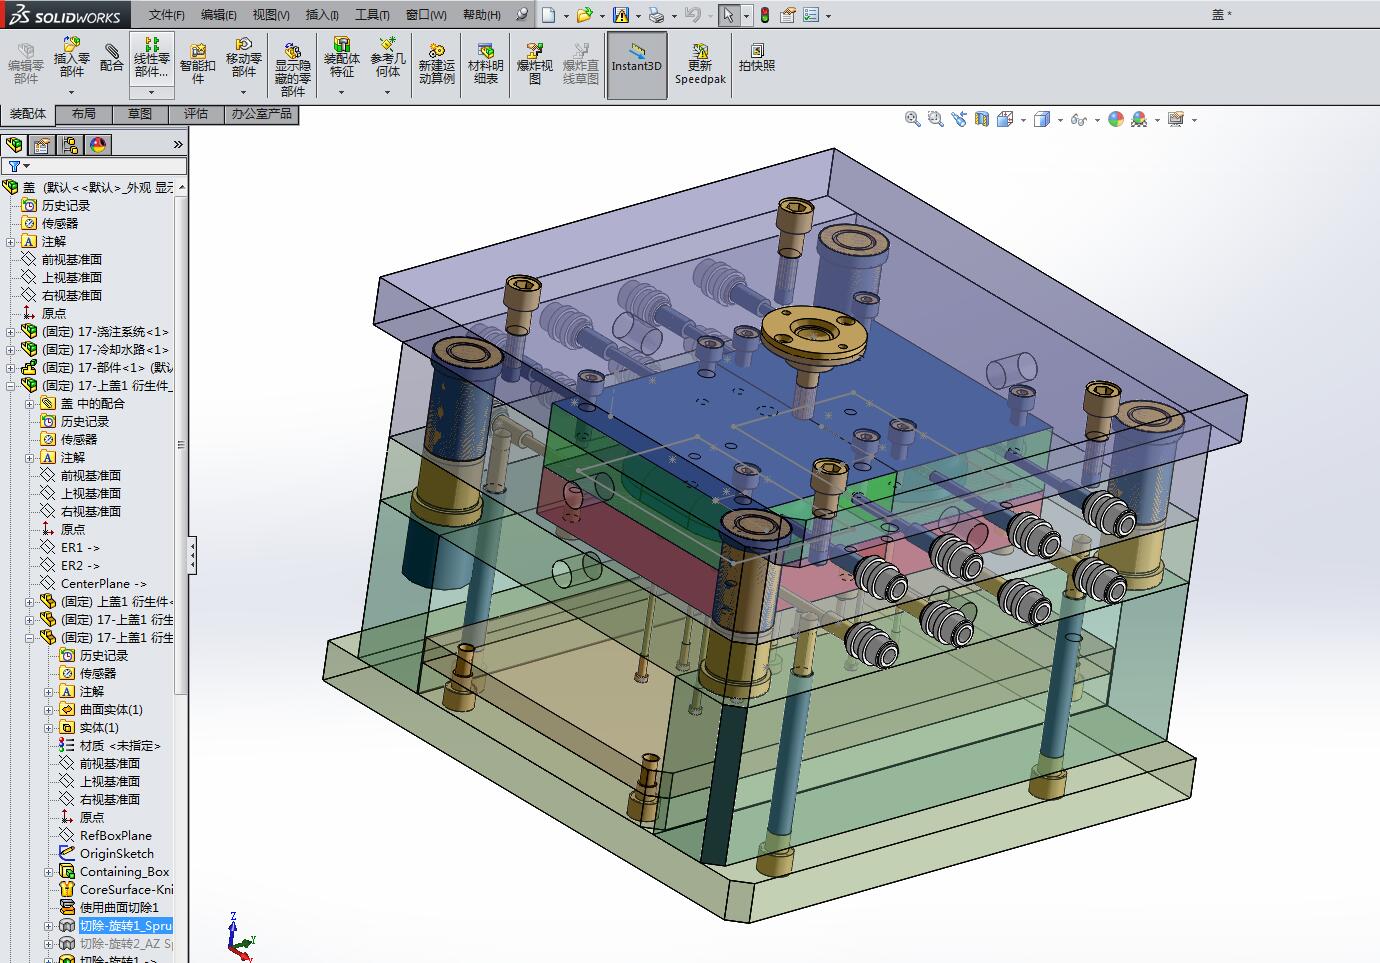Switch to the 评估 tab

[x=196, y=114]
